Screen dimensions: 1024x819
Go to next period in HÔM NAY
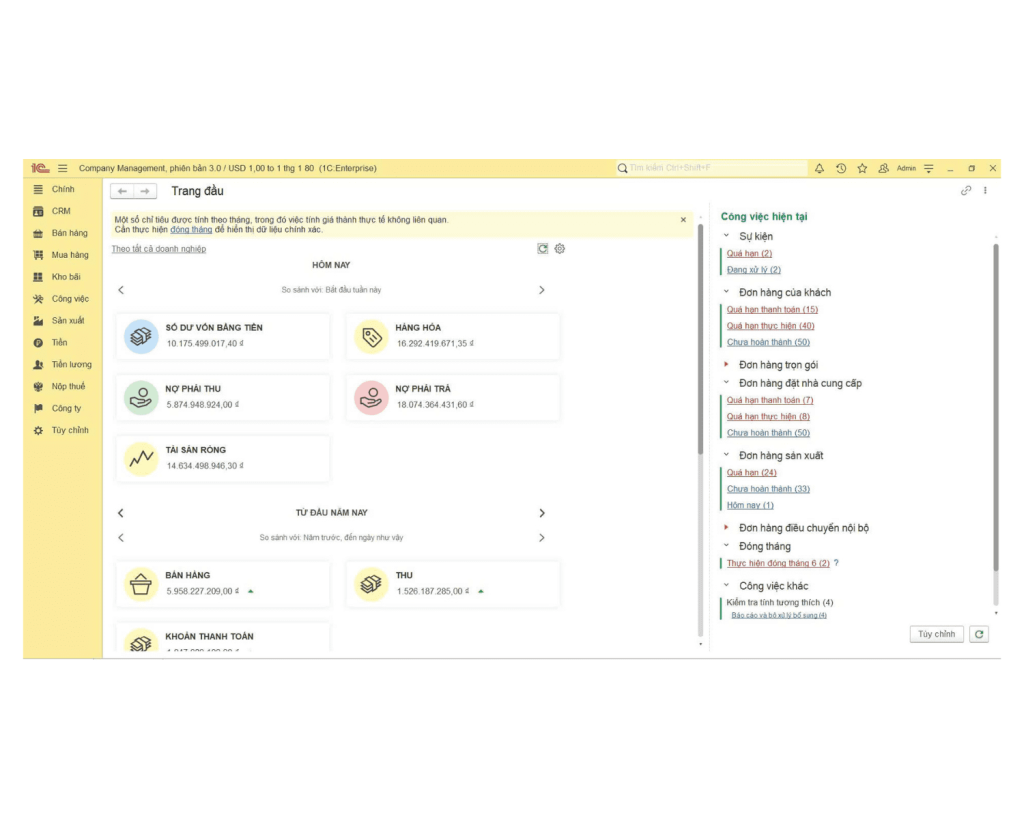542,290
